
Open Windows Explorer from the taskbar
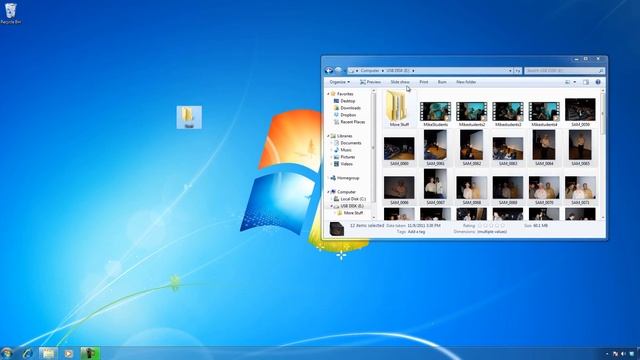(x=48, y=353)
